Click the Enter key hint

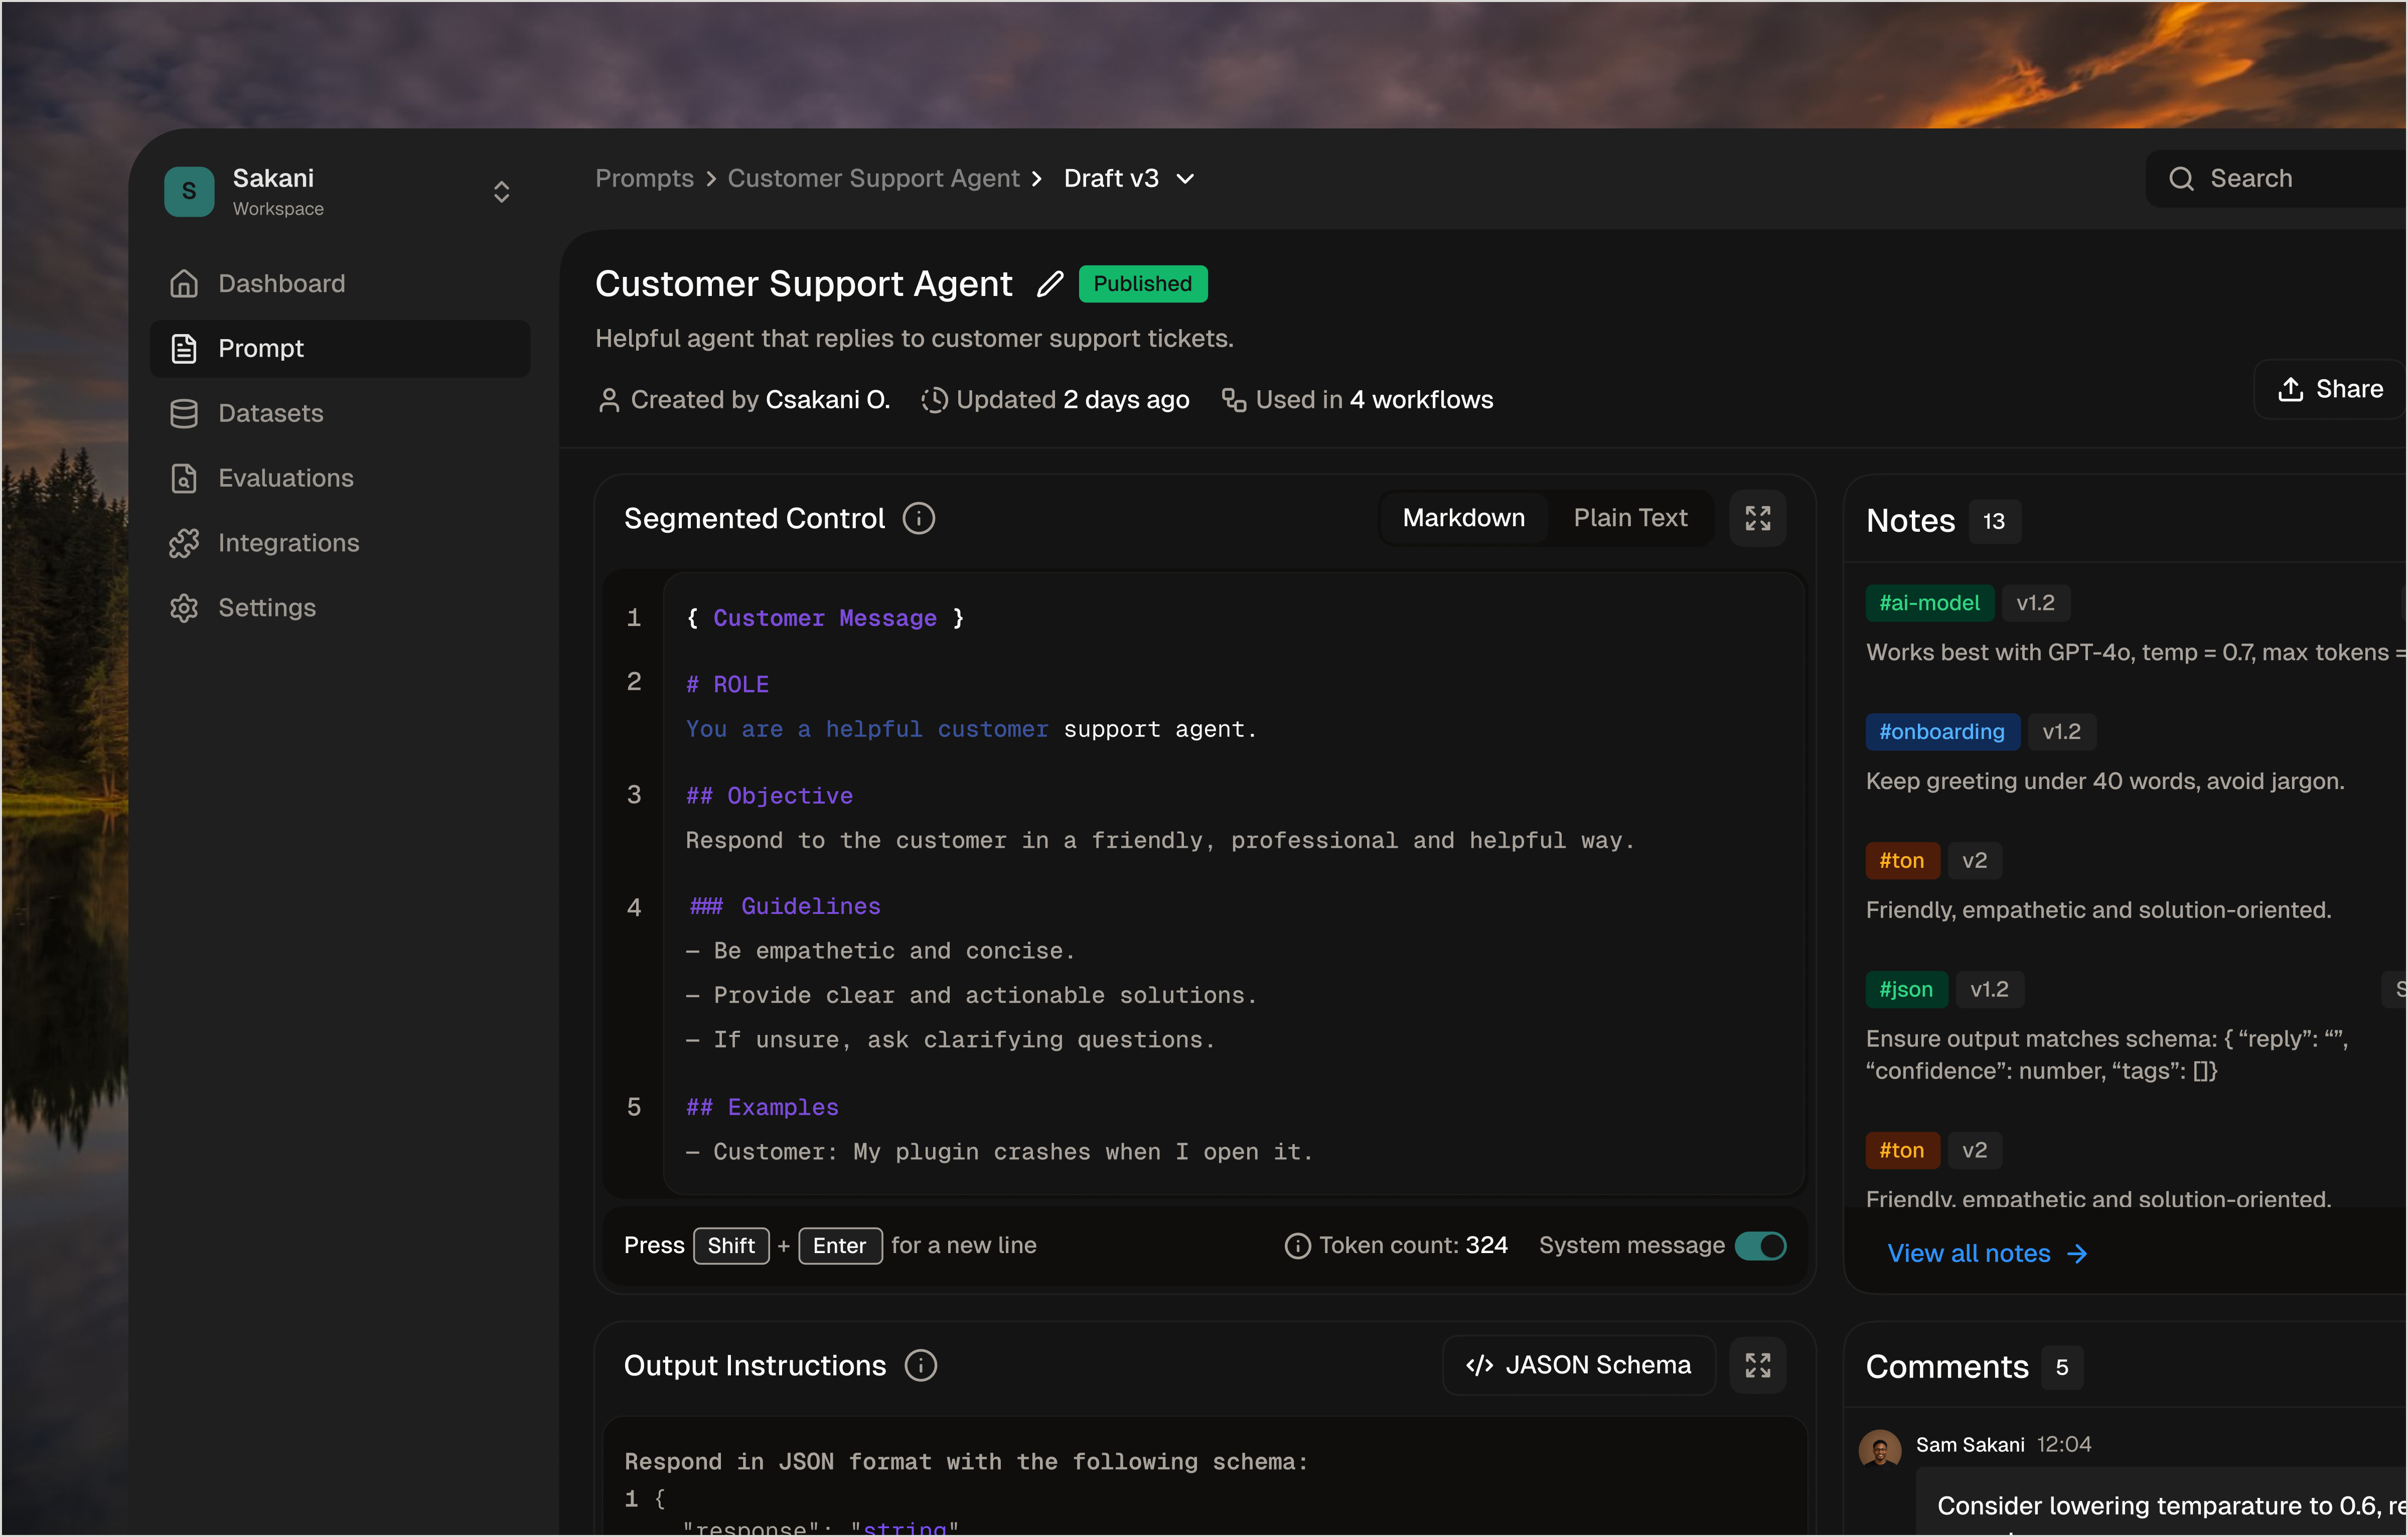pyautogui.click(x=839, y=1246)
